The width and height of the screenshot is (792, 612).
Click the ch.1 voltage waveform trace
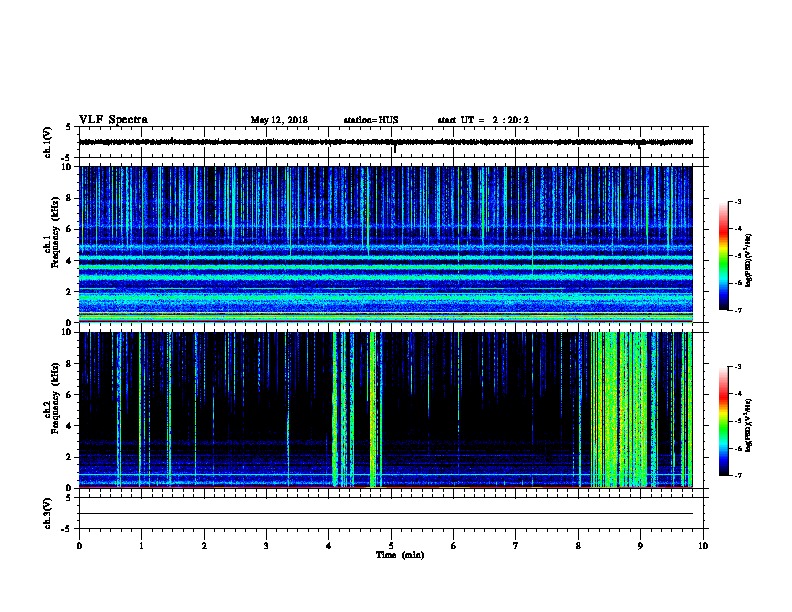coord(386,142)
